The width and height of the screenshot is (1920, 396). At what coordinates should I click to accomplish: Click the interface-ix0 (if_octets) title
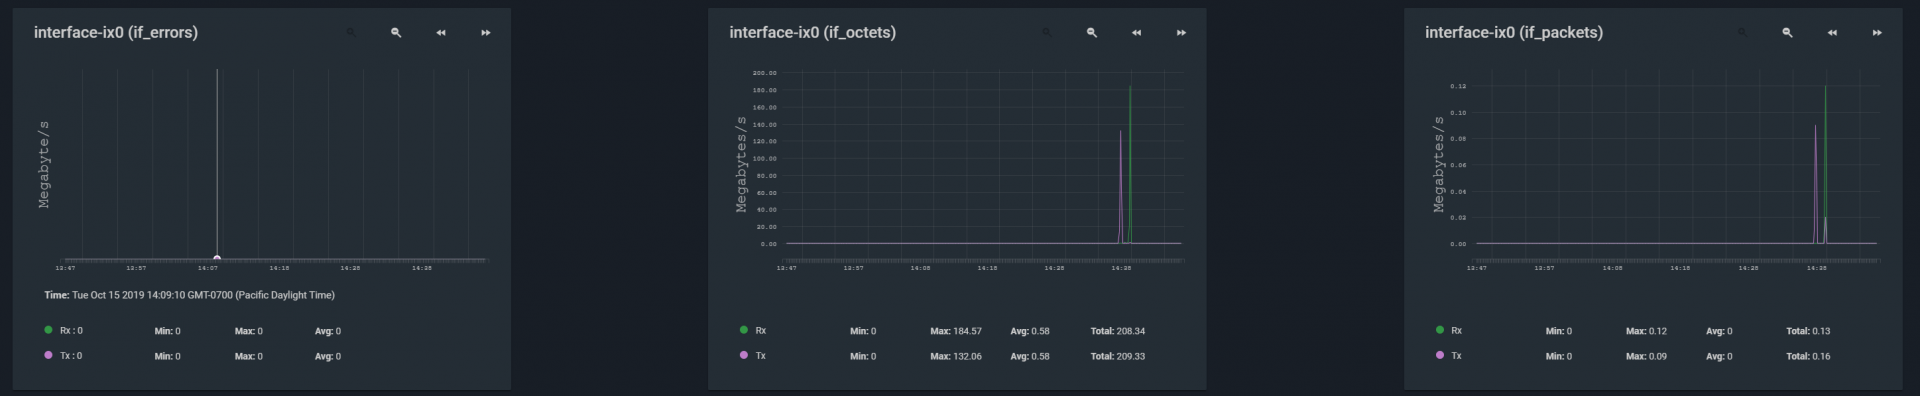[x=812, y=33]
